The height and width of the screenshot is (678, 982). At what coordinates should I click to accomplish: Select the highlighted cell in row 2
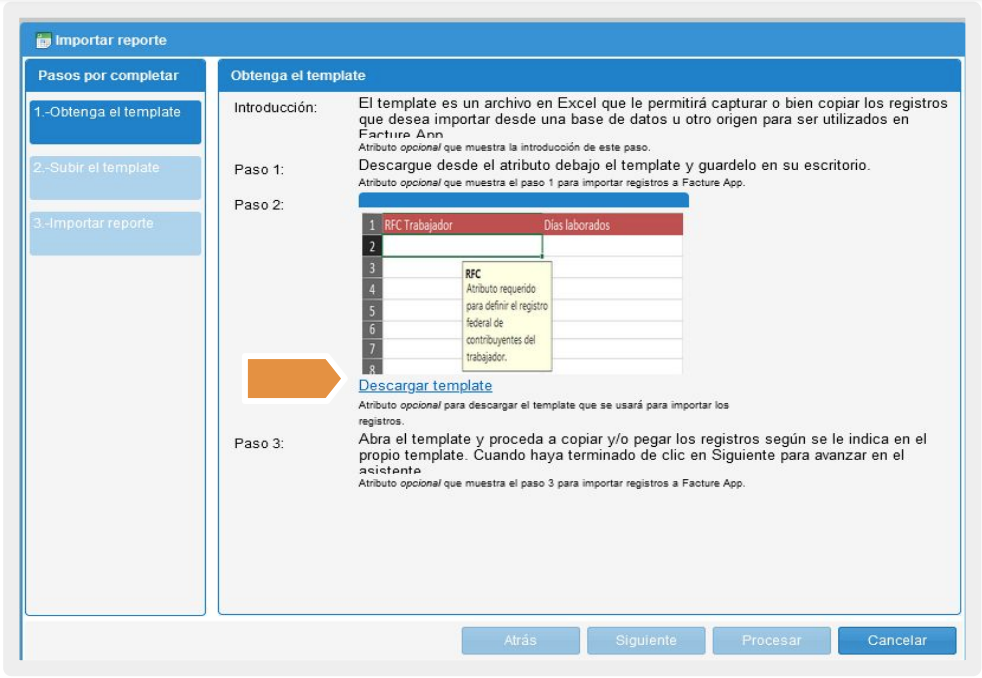coord(461,246)
